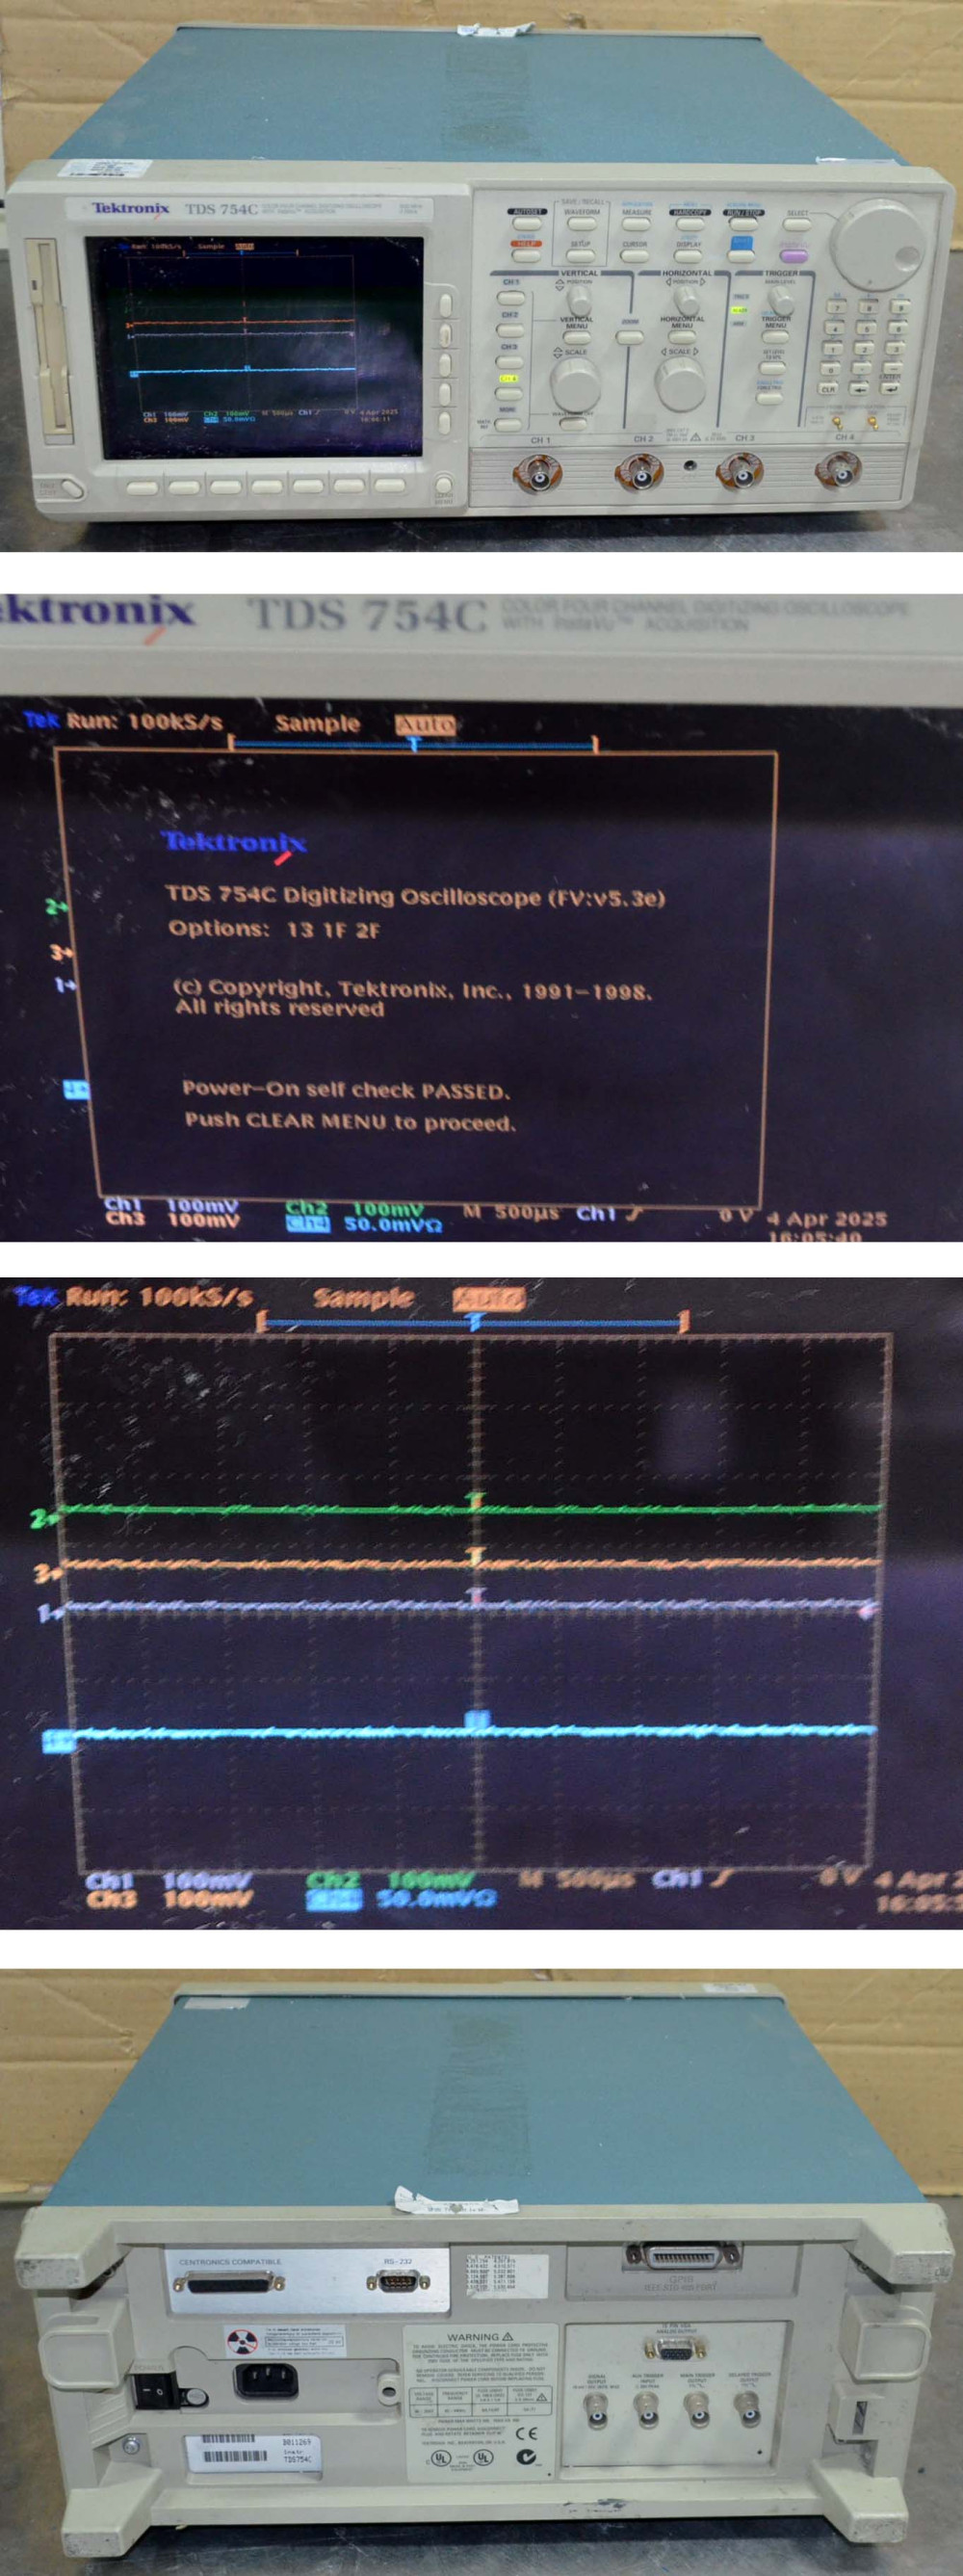Tap keypad digit 7
Viewport: 963px width, 2576px height.
click(837, 307)
